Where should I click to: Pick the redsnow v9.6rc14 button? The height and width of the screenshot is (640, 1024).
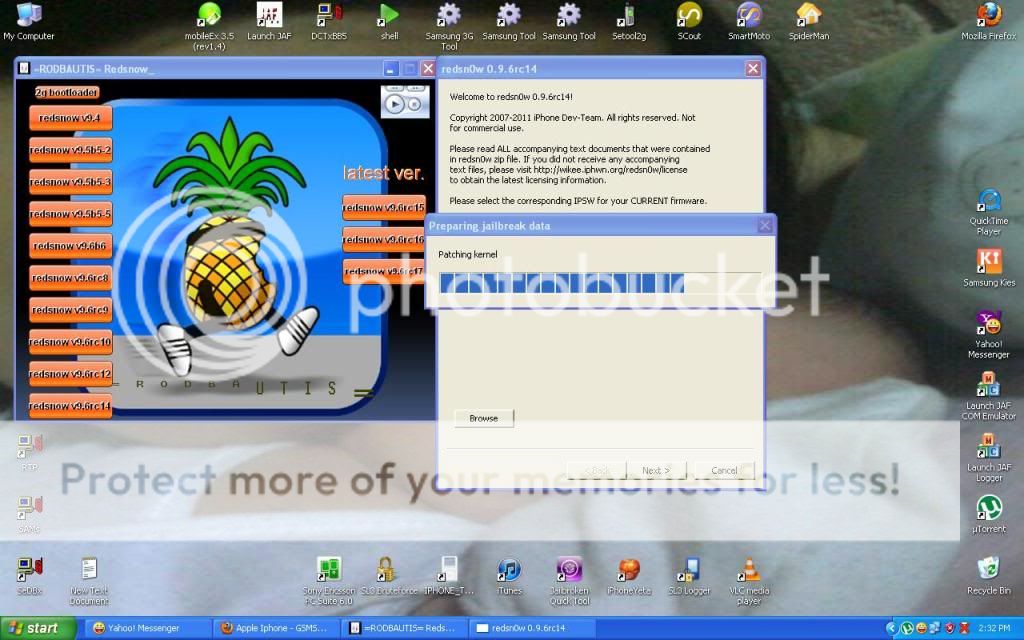(70, 406)
